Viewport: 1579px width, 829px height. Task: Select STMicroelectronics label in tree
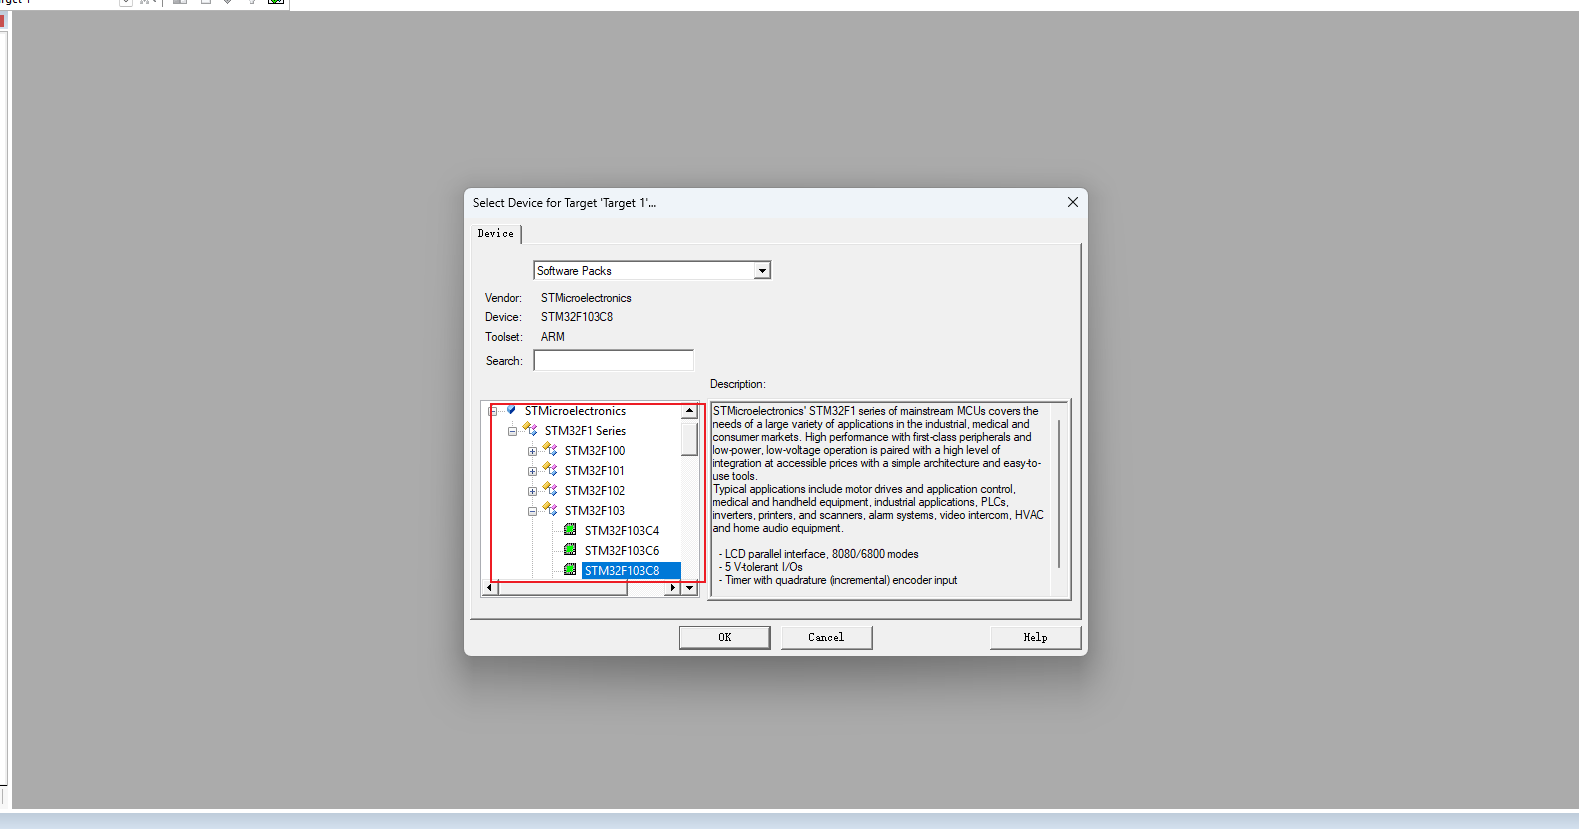[575, 410]
